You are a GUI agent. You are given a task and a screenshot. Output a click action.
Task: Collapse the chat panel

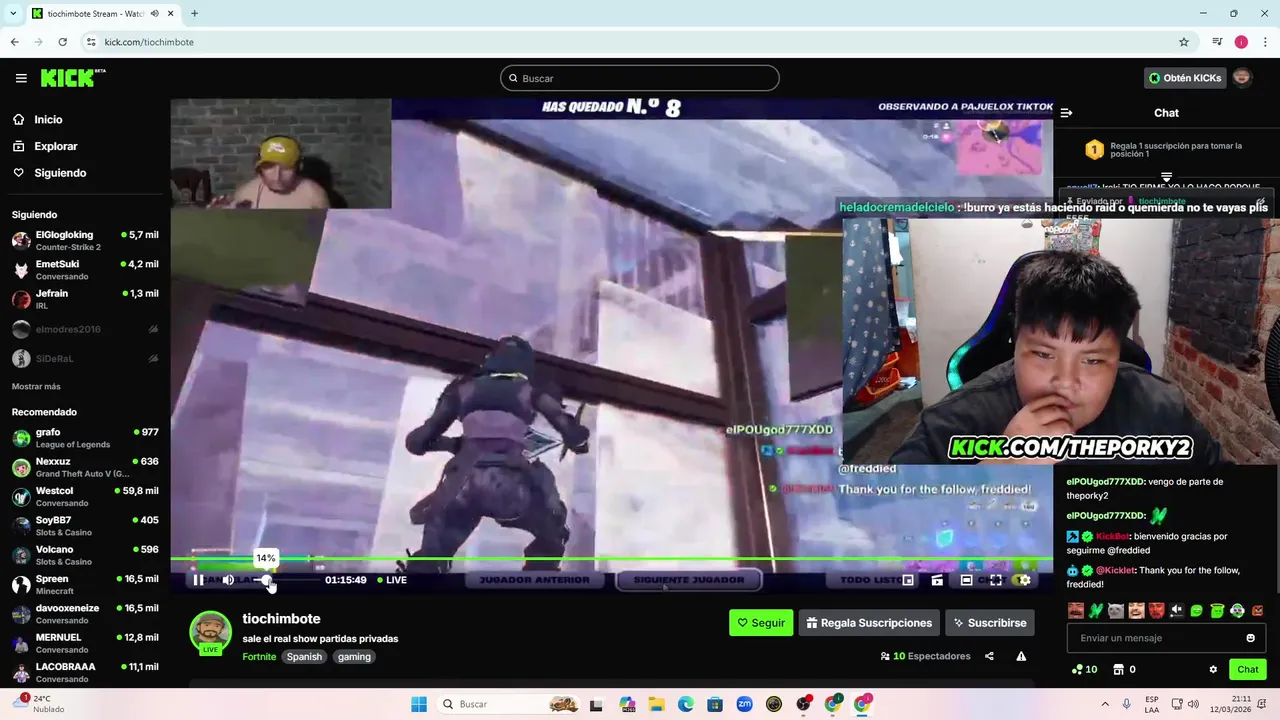pos(1066,113)
